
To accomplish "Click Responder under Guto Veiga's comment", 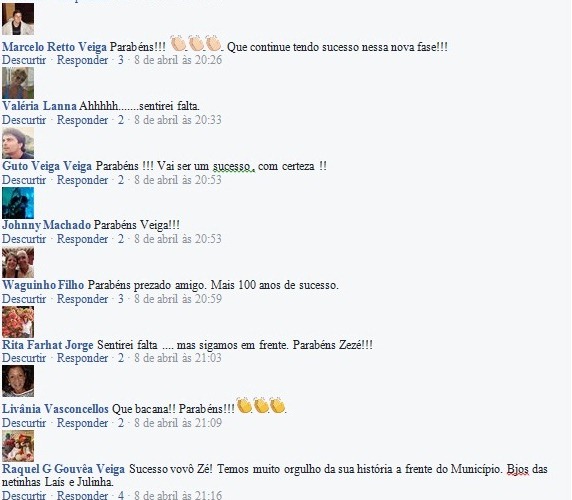I will coord(82,180).
